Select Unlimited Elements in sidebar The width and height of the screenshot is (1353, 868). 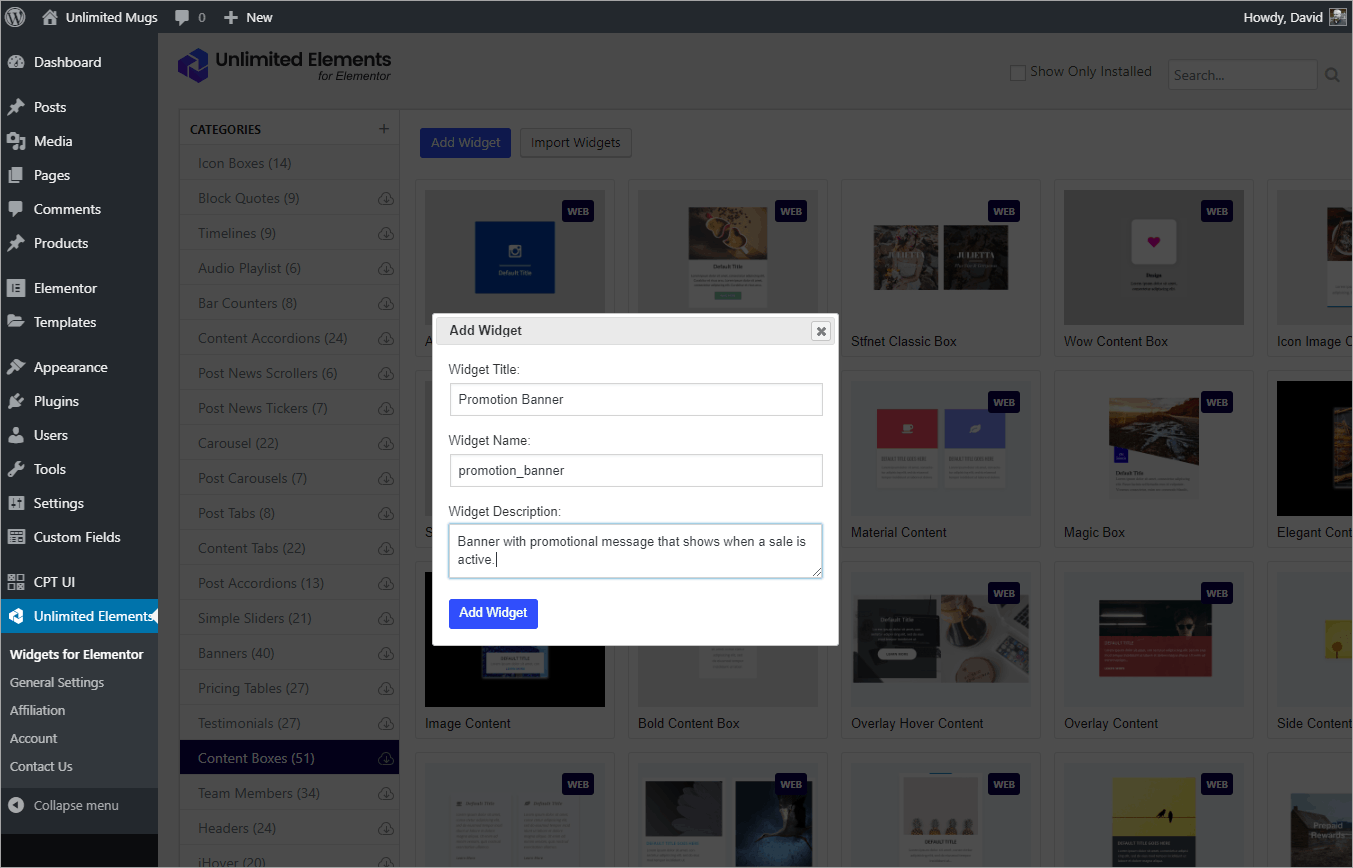(79, 616)
